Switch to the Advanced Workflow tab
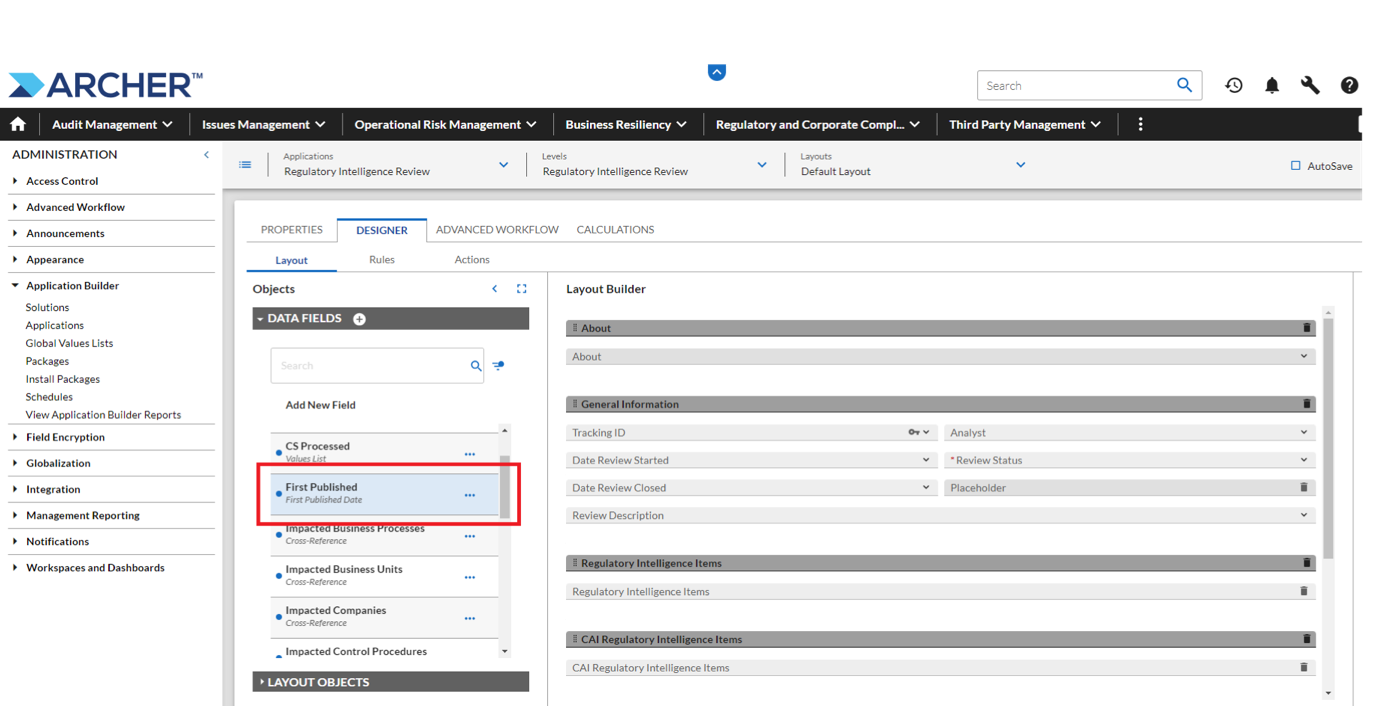The height and width of the screenshot is (706, 1376). [x=497, y=230]
